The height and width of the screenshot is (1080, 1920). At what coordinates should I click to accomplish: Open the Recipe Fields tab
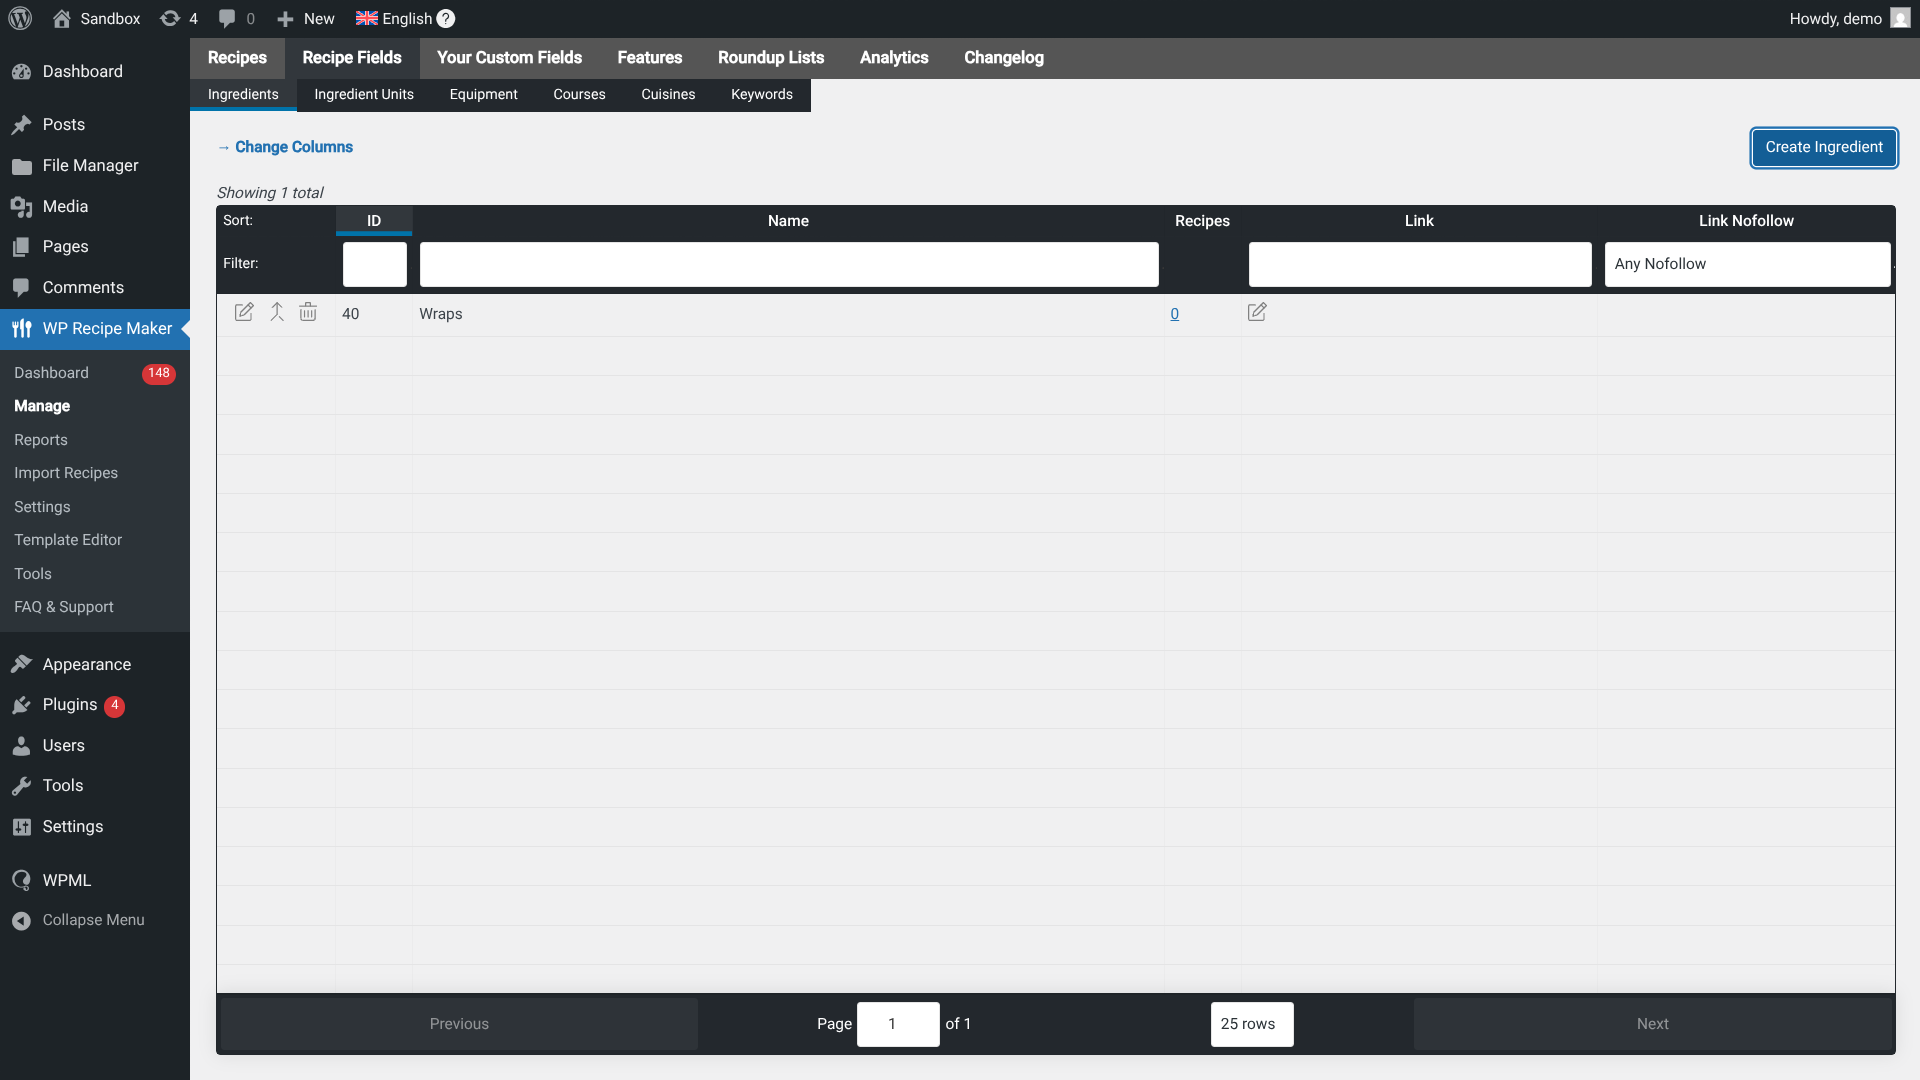tap(352, 58)
